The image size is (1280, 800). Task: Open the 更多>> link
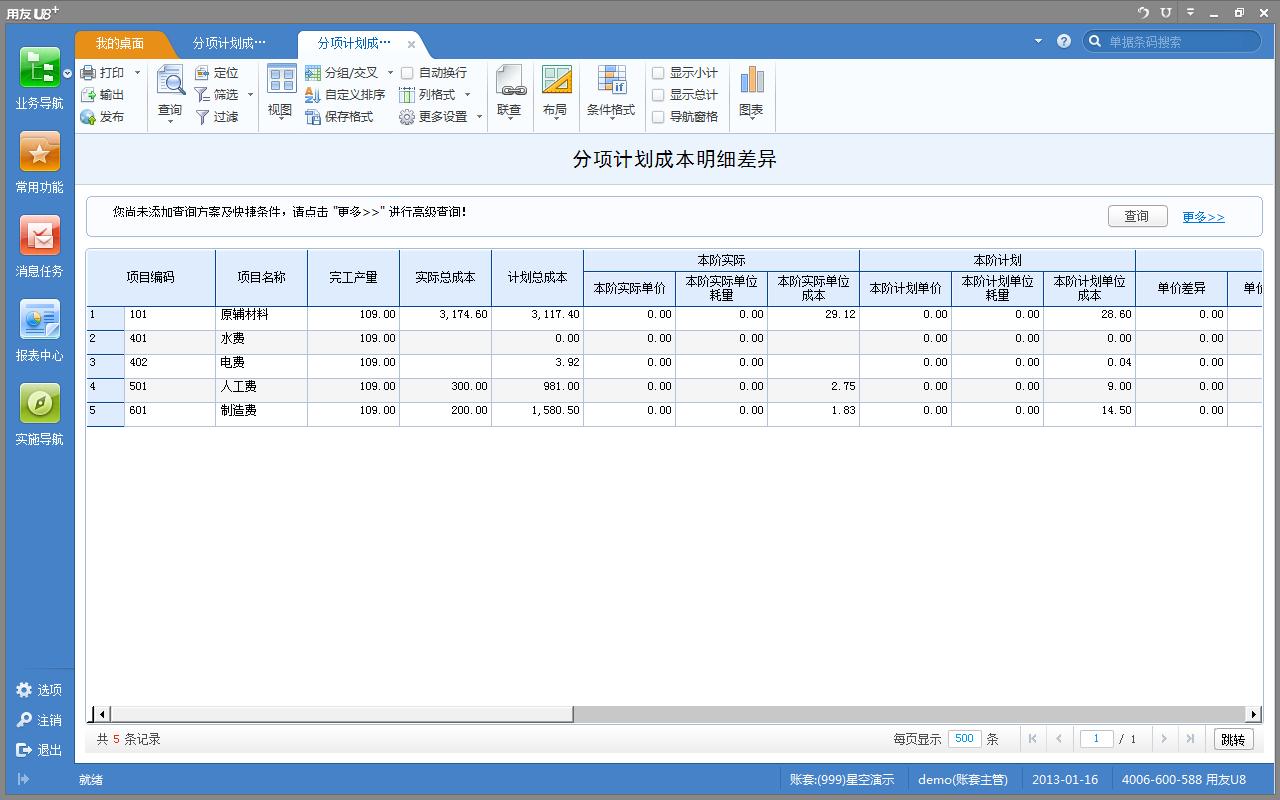tap(1203, 217)
